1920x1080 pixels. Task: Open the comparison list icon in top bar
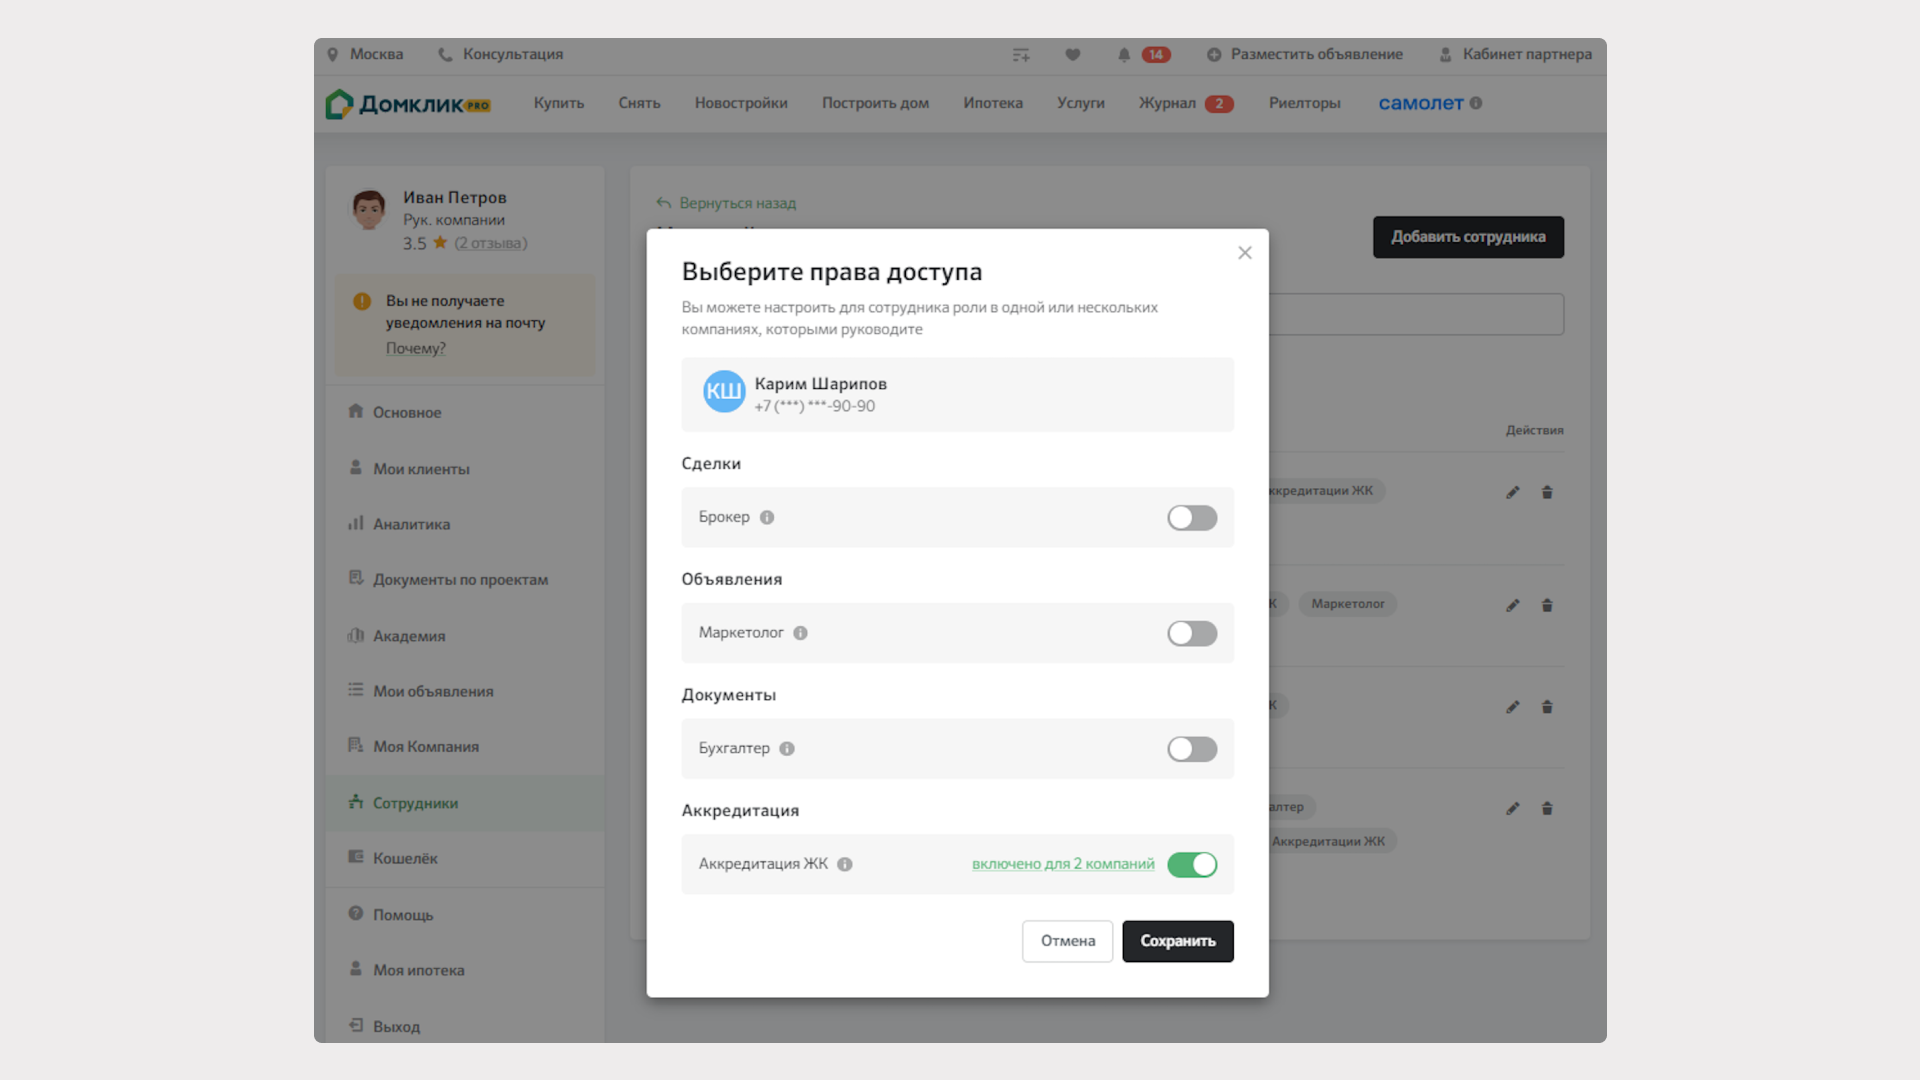[x=1021, y=55]
